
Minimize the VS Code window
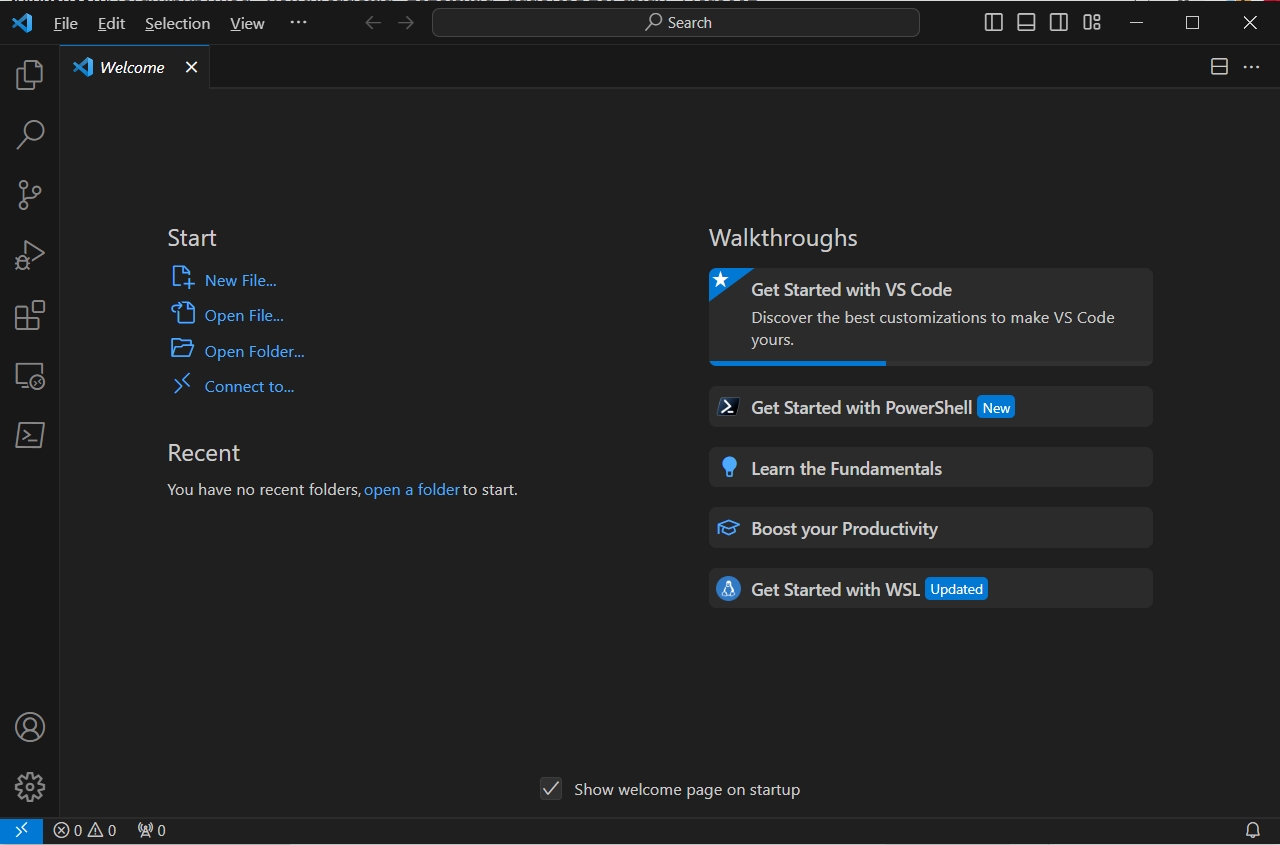(x=1136, y=22)
